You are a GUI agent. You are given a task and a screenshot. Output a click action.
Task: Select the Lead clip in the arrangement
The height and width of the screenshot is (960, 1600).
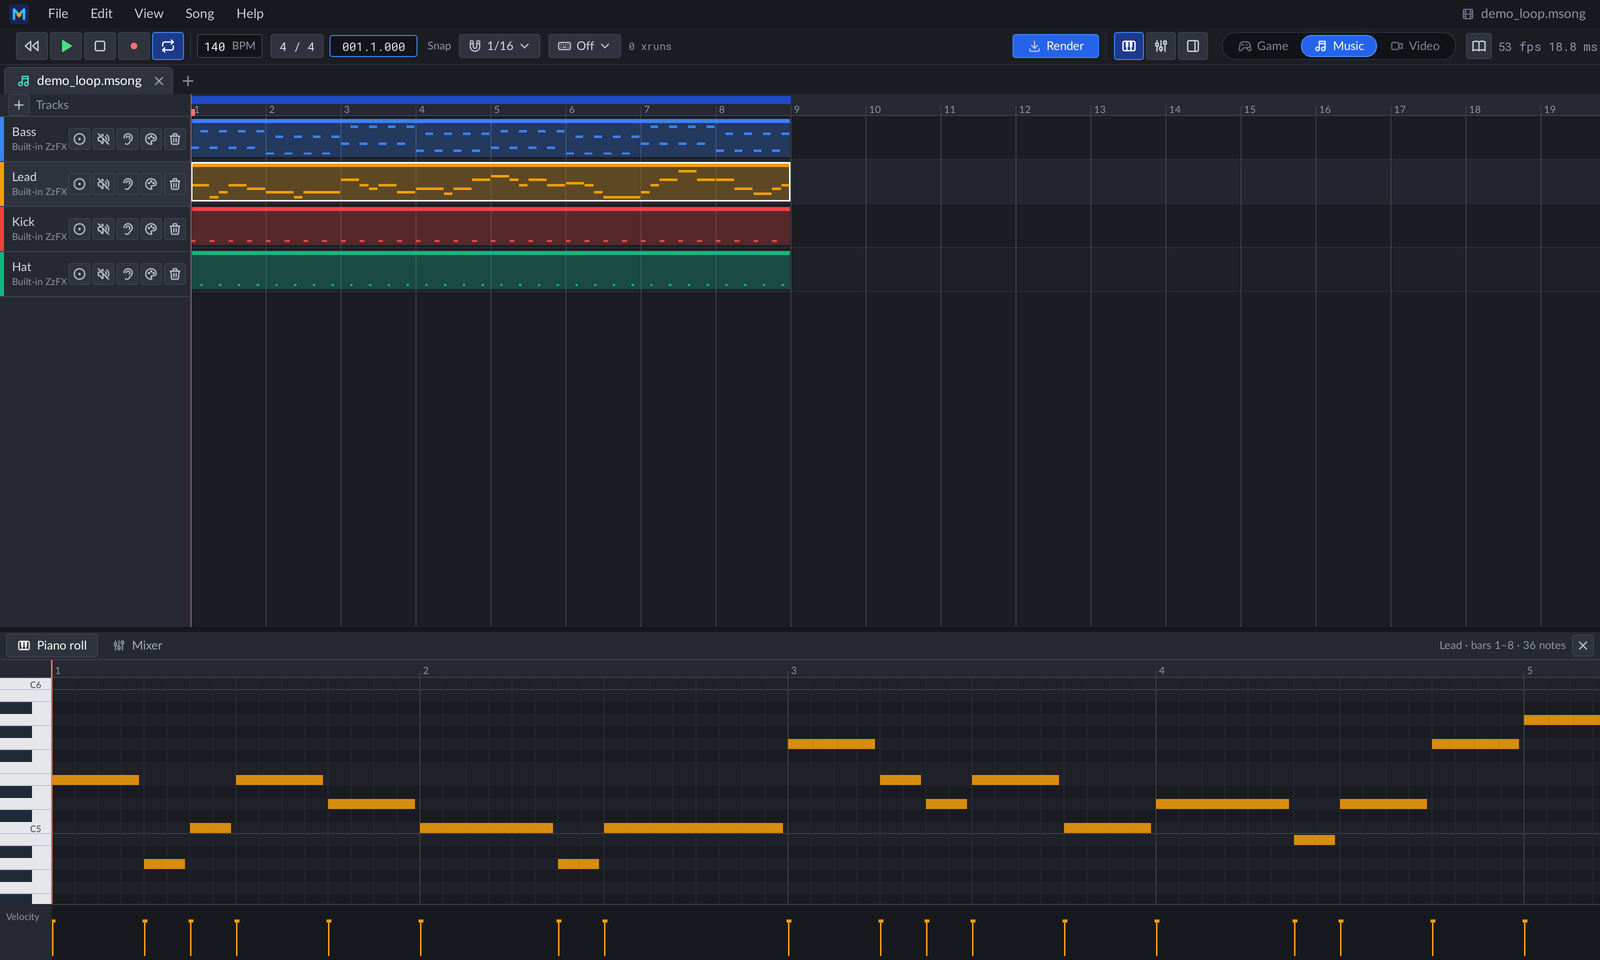(491, 182)
